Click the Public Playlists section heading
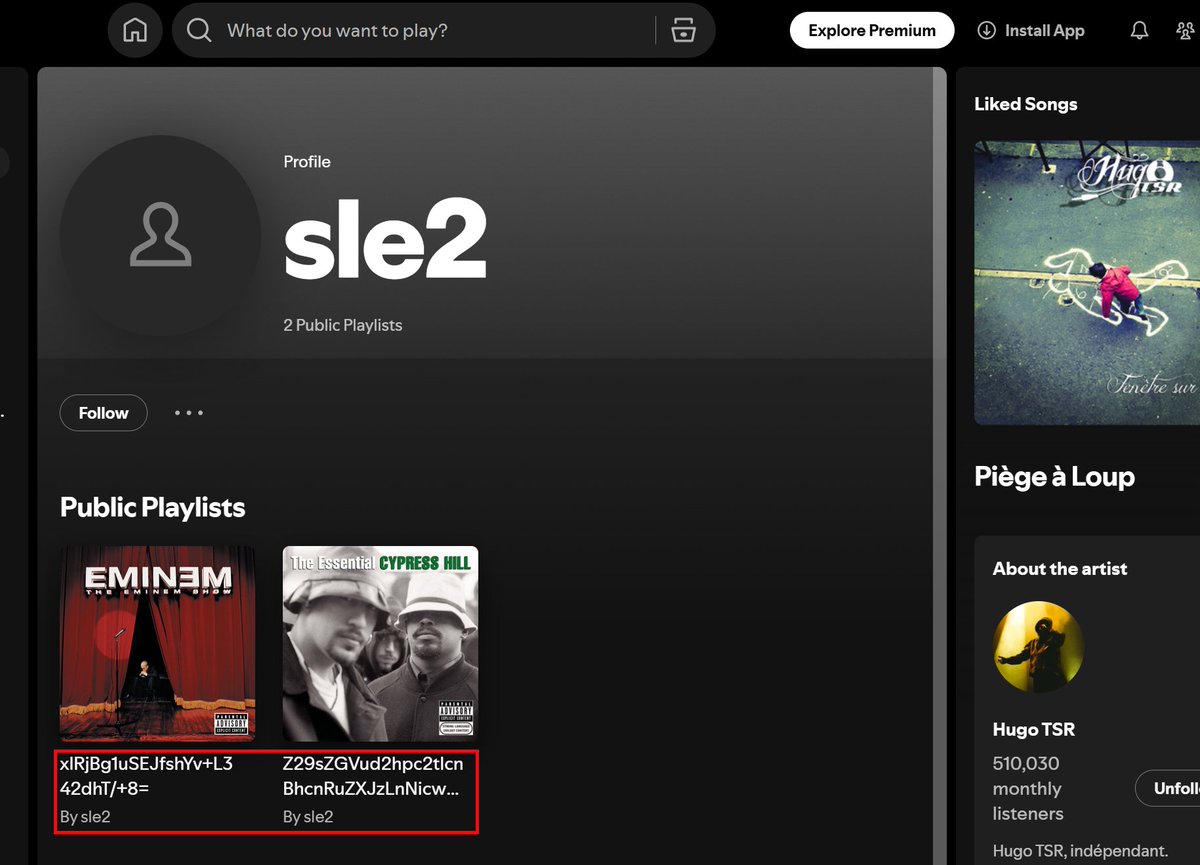The height and width of the screenshot is (865, 1200). coord(152,507)
